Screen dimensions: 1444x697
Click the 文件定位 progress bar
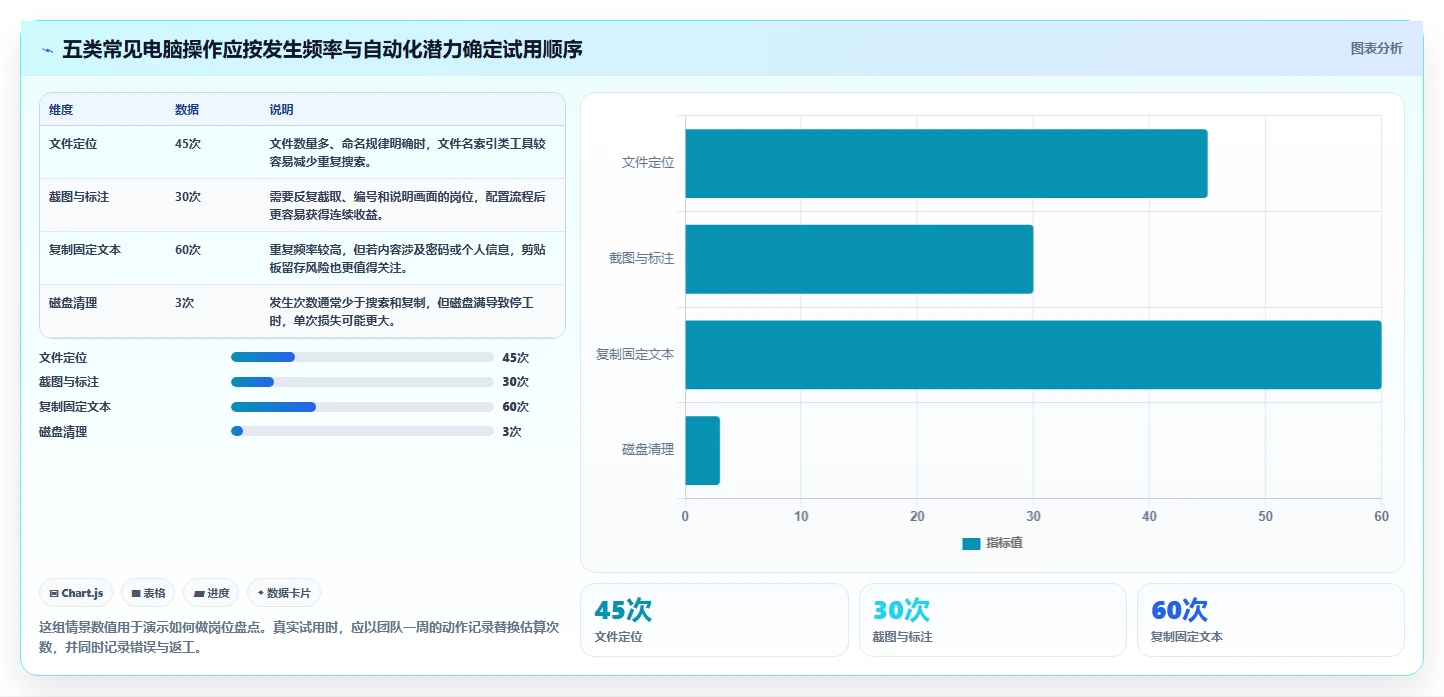pyautogui.click(x=362, y=357)
